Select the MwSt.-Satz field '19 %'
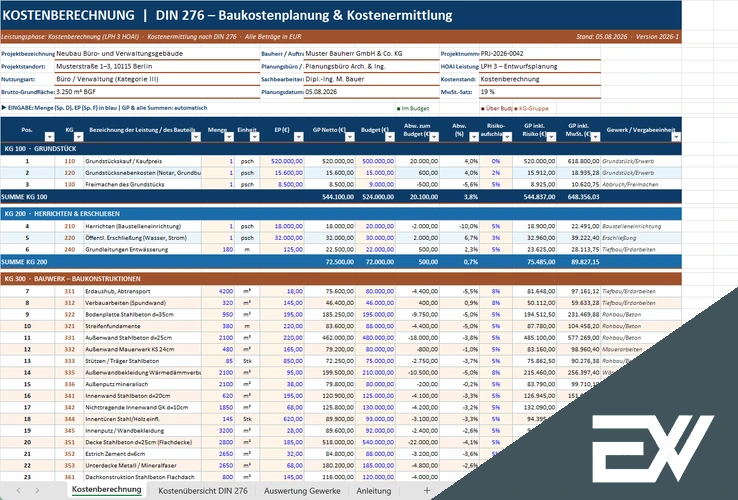The width and height of the screenshot is (738, 500). coord(540,92)
